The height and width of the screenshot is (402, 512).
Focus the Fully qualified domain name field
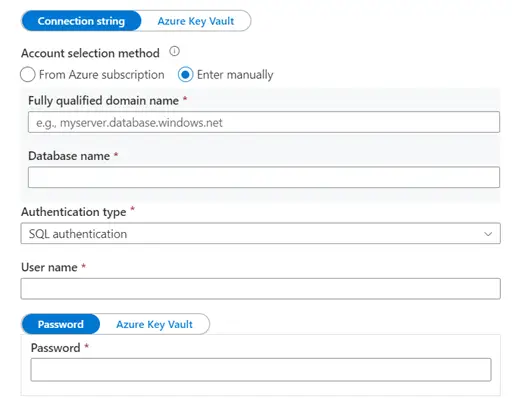[x=264, y=122]
